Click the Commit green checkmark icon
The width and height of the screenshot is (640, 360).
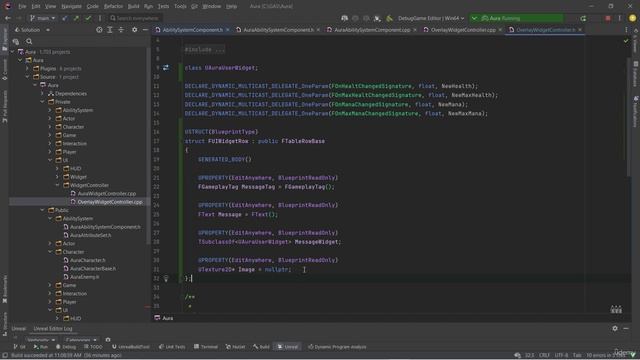tap(88, 18)
